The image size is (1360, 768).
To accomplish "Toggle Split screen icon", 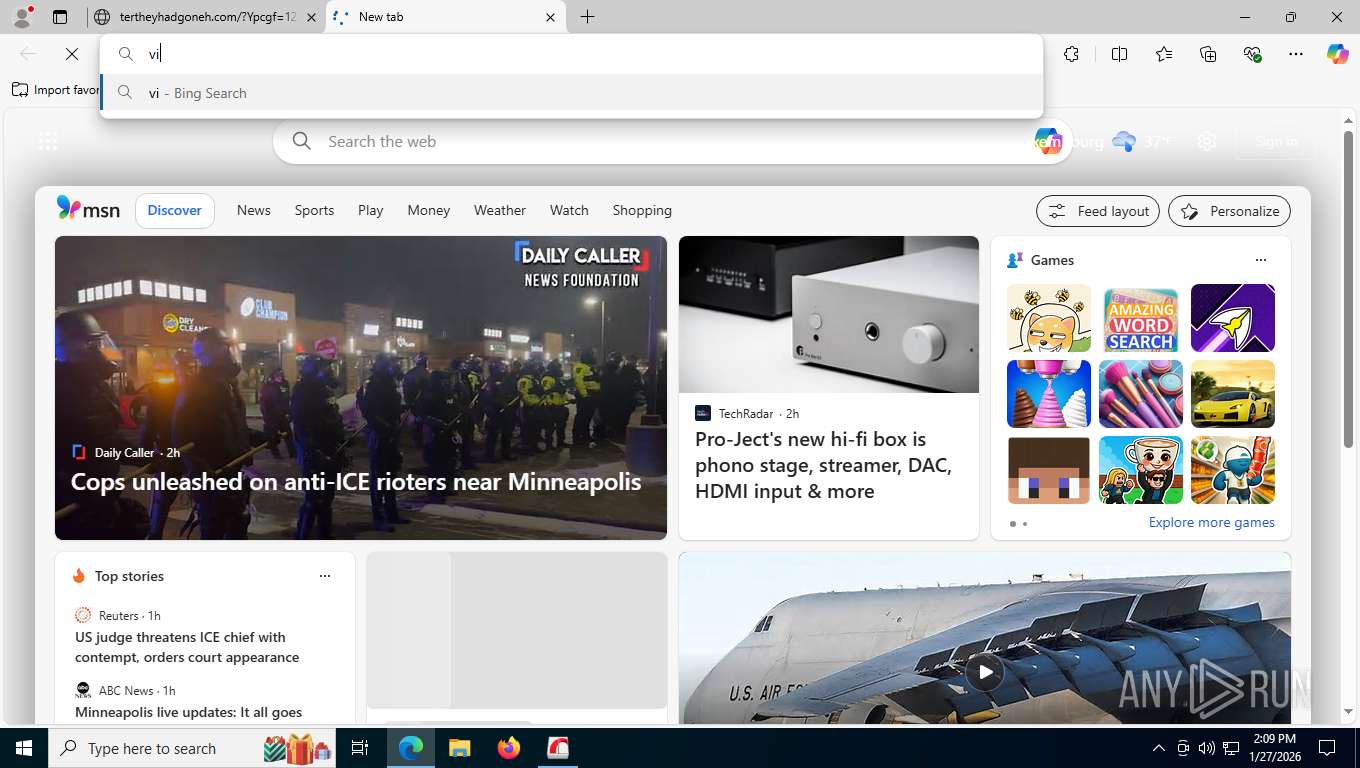I will coord(1120,54).
